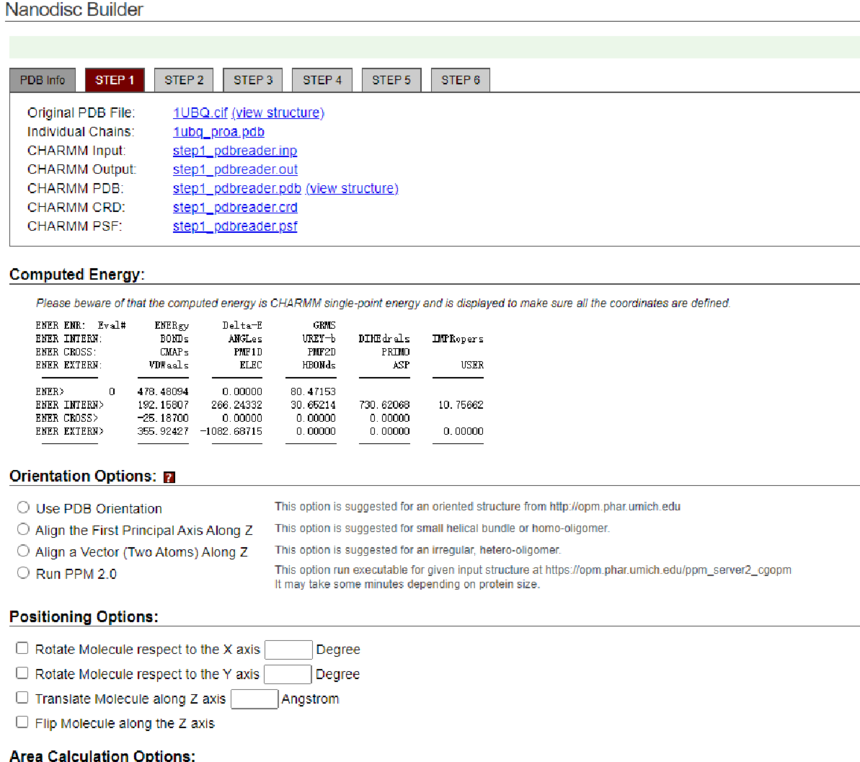Select the STEP 4 tab
Screen dimensions: 860x762
pos(322,80)
